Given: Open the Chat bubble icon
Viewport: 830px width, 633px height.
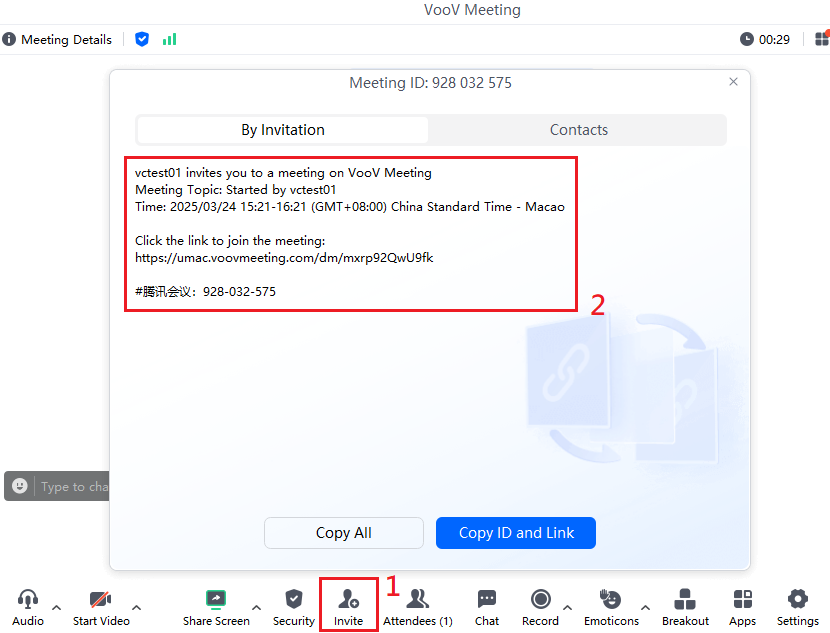Looking at the screenshot, I should [x=486, y=600].
